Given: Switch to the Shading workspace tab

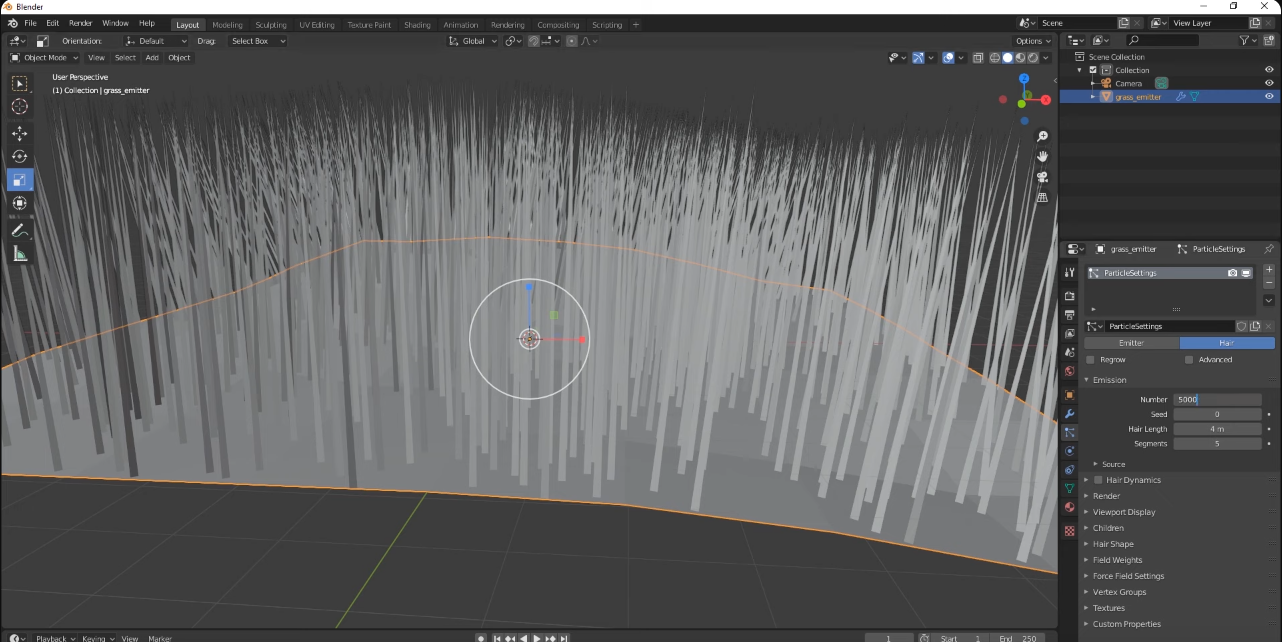Looking at the screenshot, I should click(x=417, y=24).
